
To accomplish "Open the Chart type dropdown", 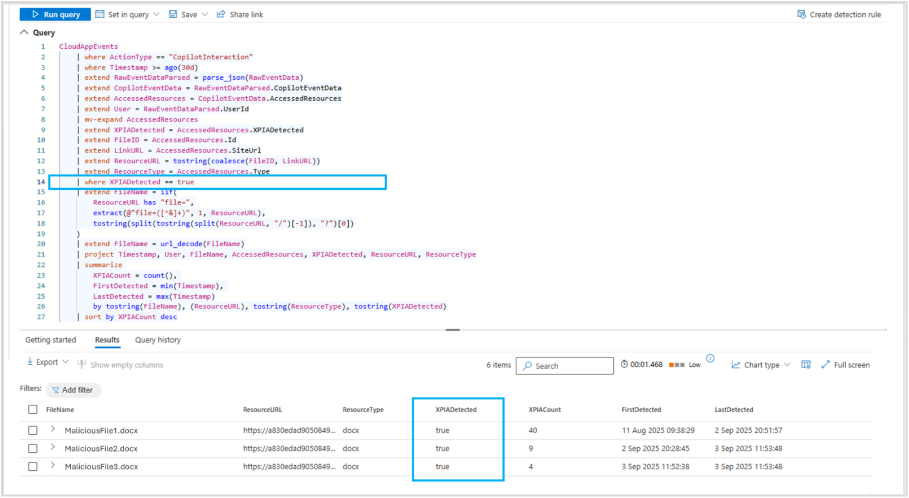I will (761, 365).
